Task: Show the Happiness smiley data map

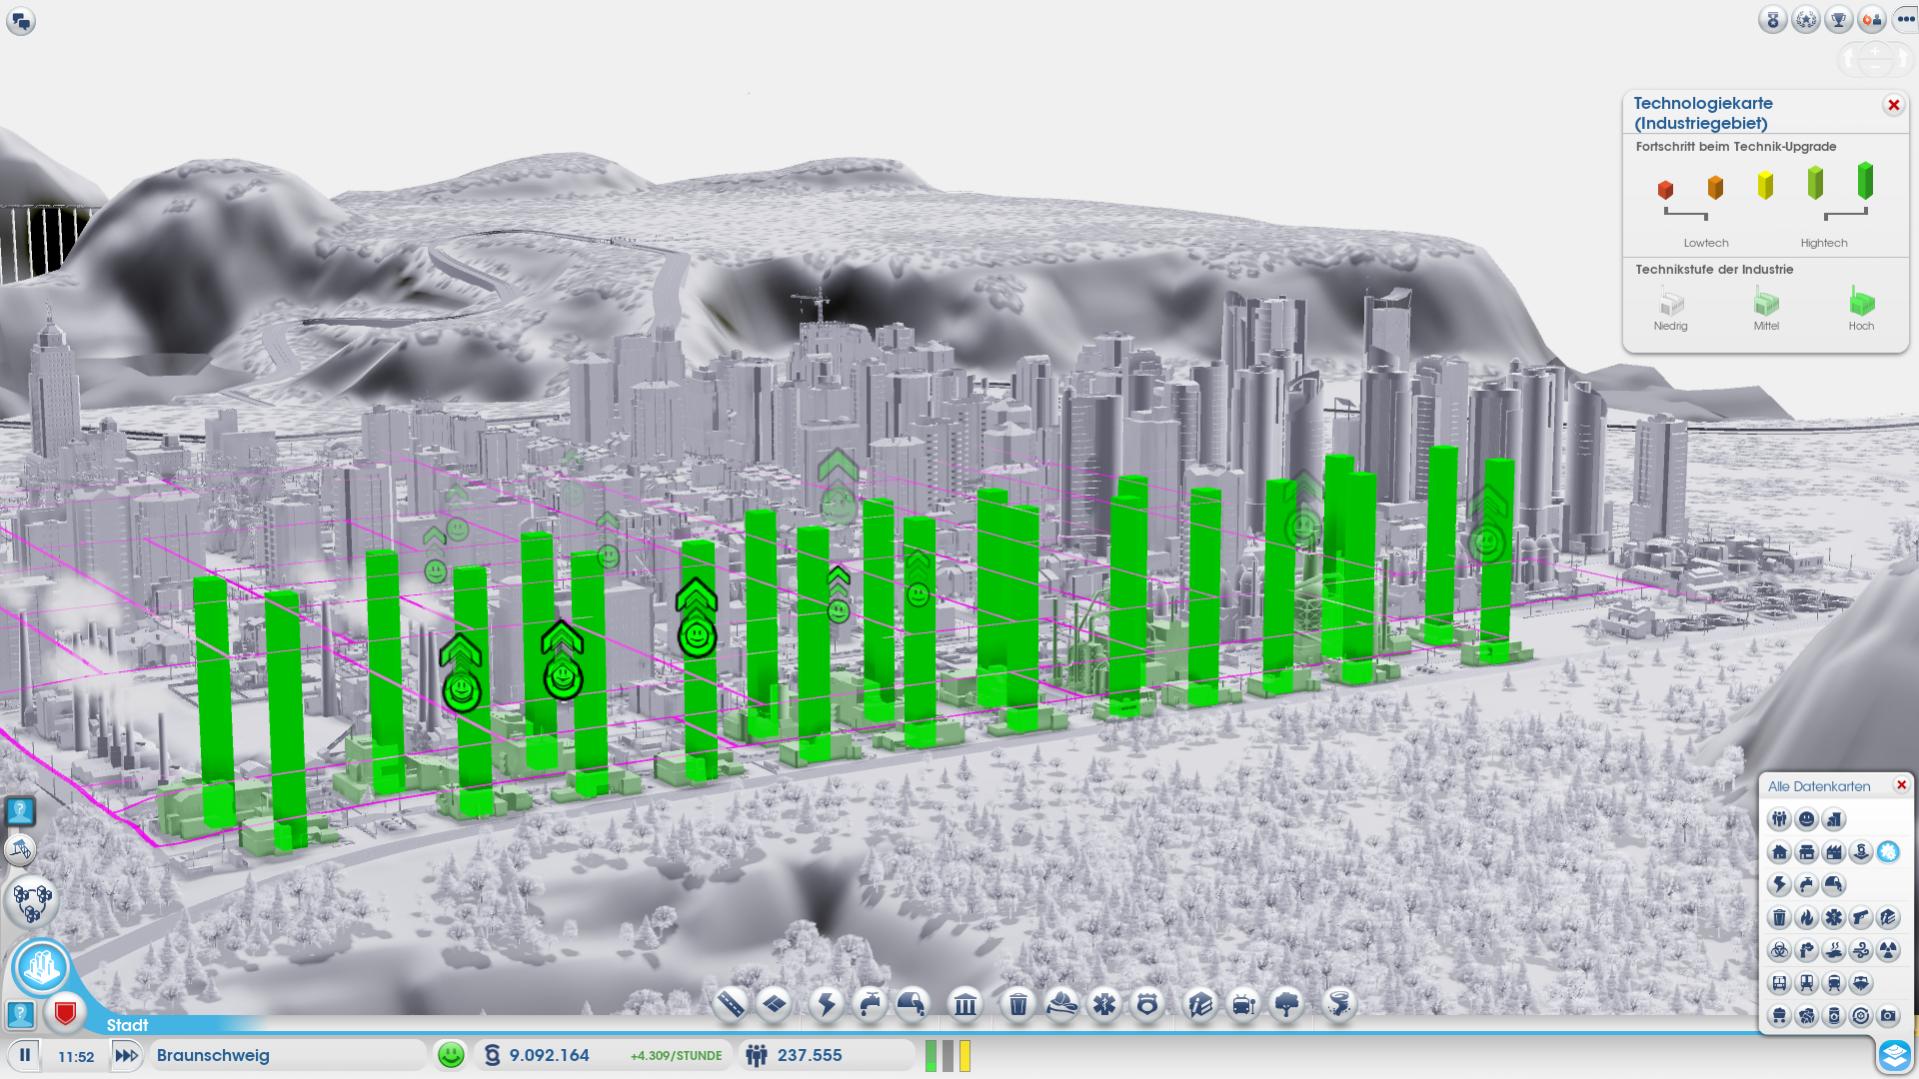Action: tap(1806, 820)
